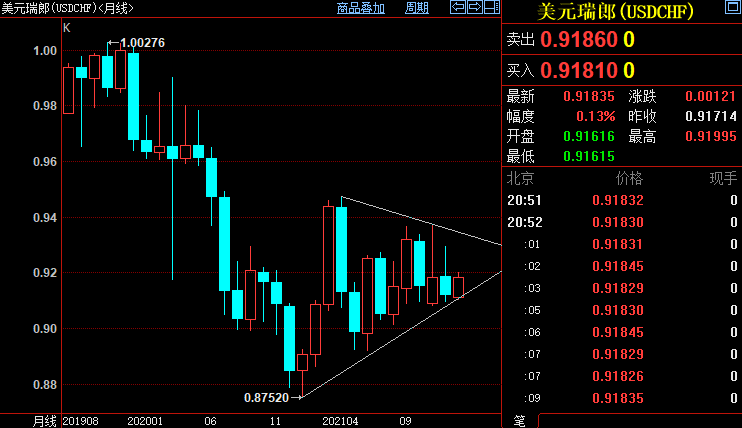Click the right arrow navigation icon
742x428 pixels.
pos(473,8)
